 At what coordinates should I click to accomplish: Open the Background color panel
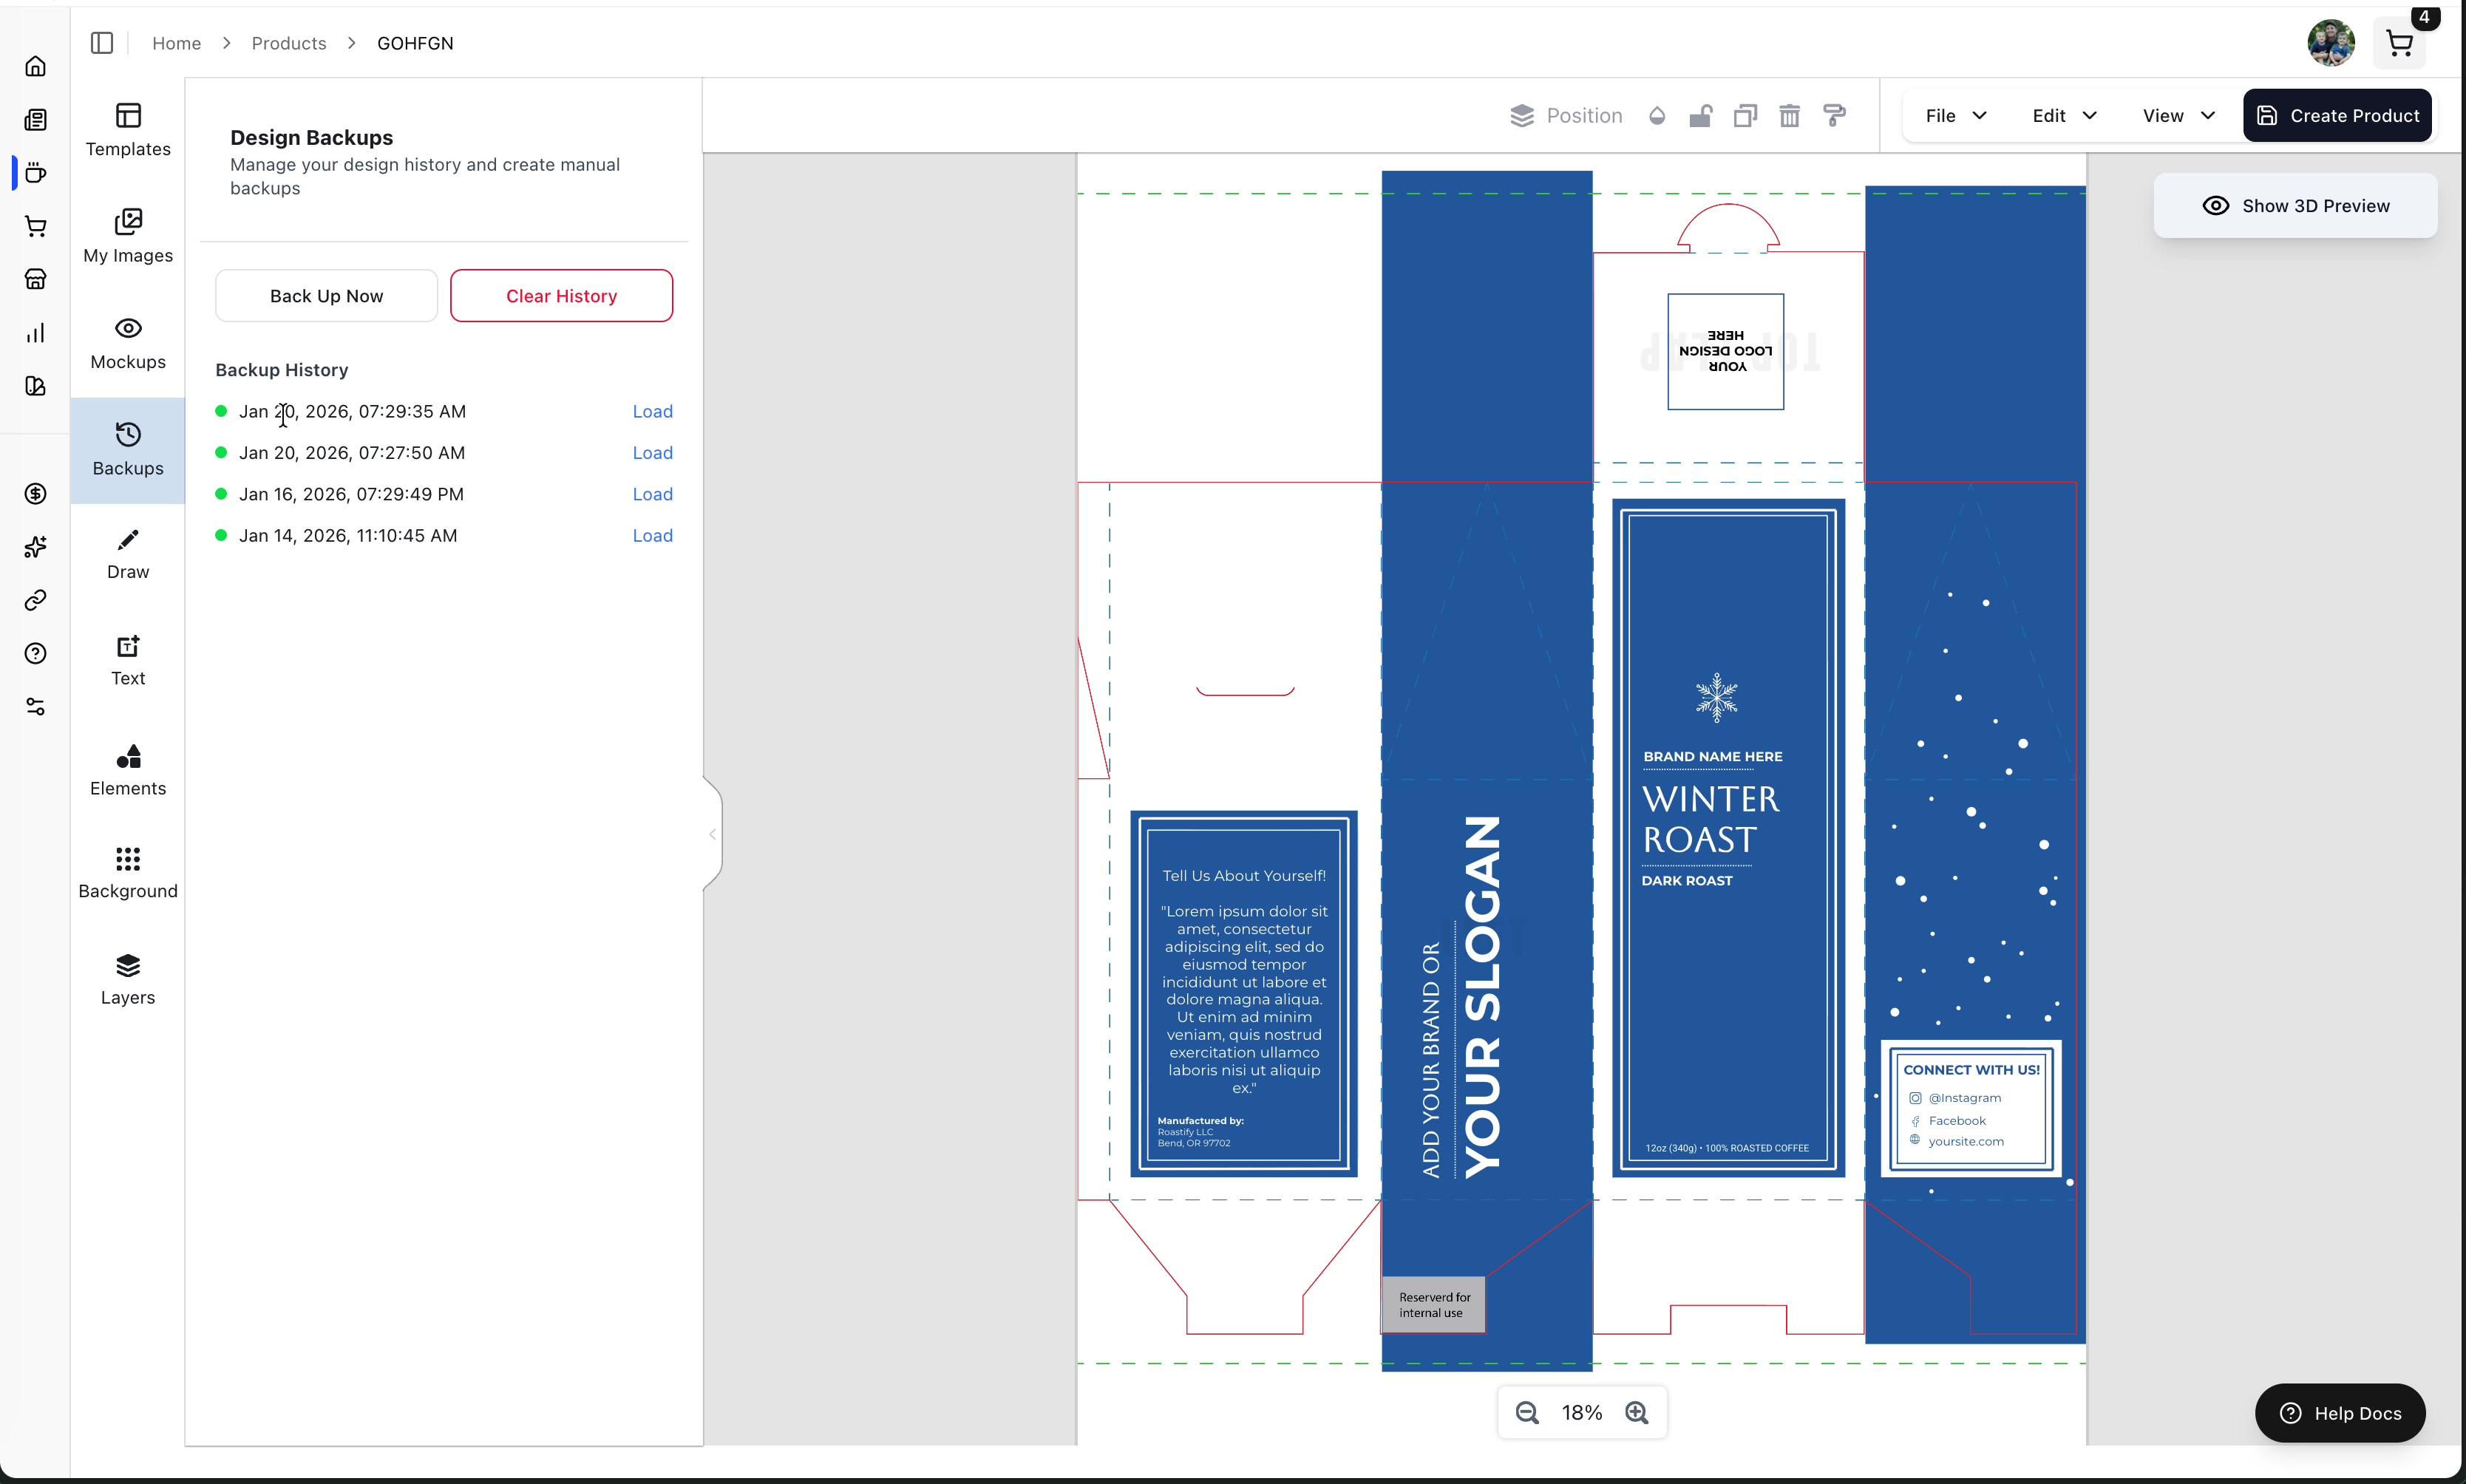click(x=128, y=872)
